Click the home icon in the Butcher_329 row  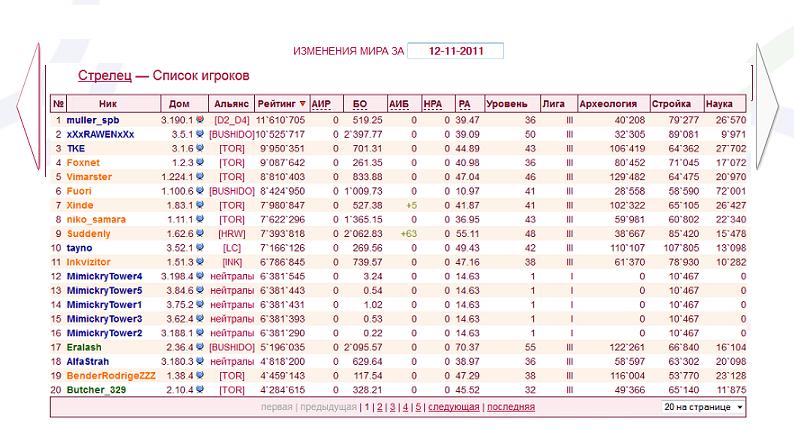pyautogui.click(x=199, y=389)
